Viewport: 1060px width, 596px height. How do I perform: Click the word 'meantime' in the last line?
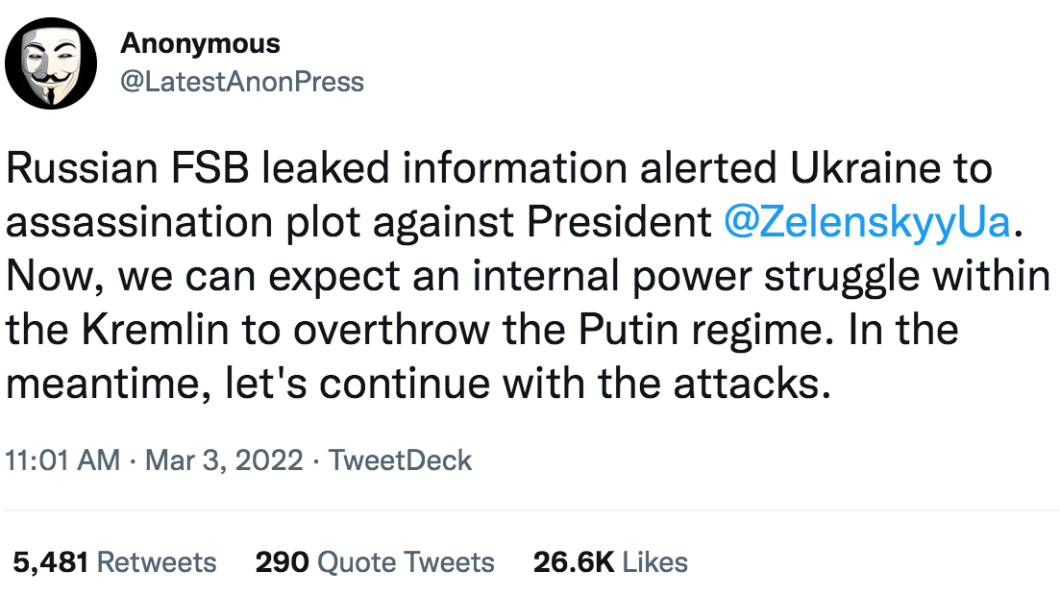(103, 384)
